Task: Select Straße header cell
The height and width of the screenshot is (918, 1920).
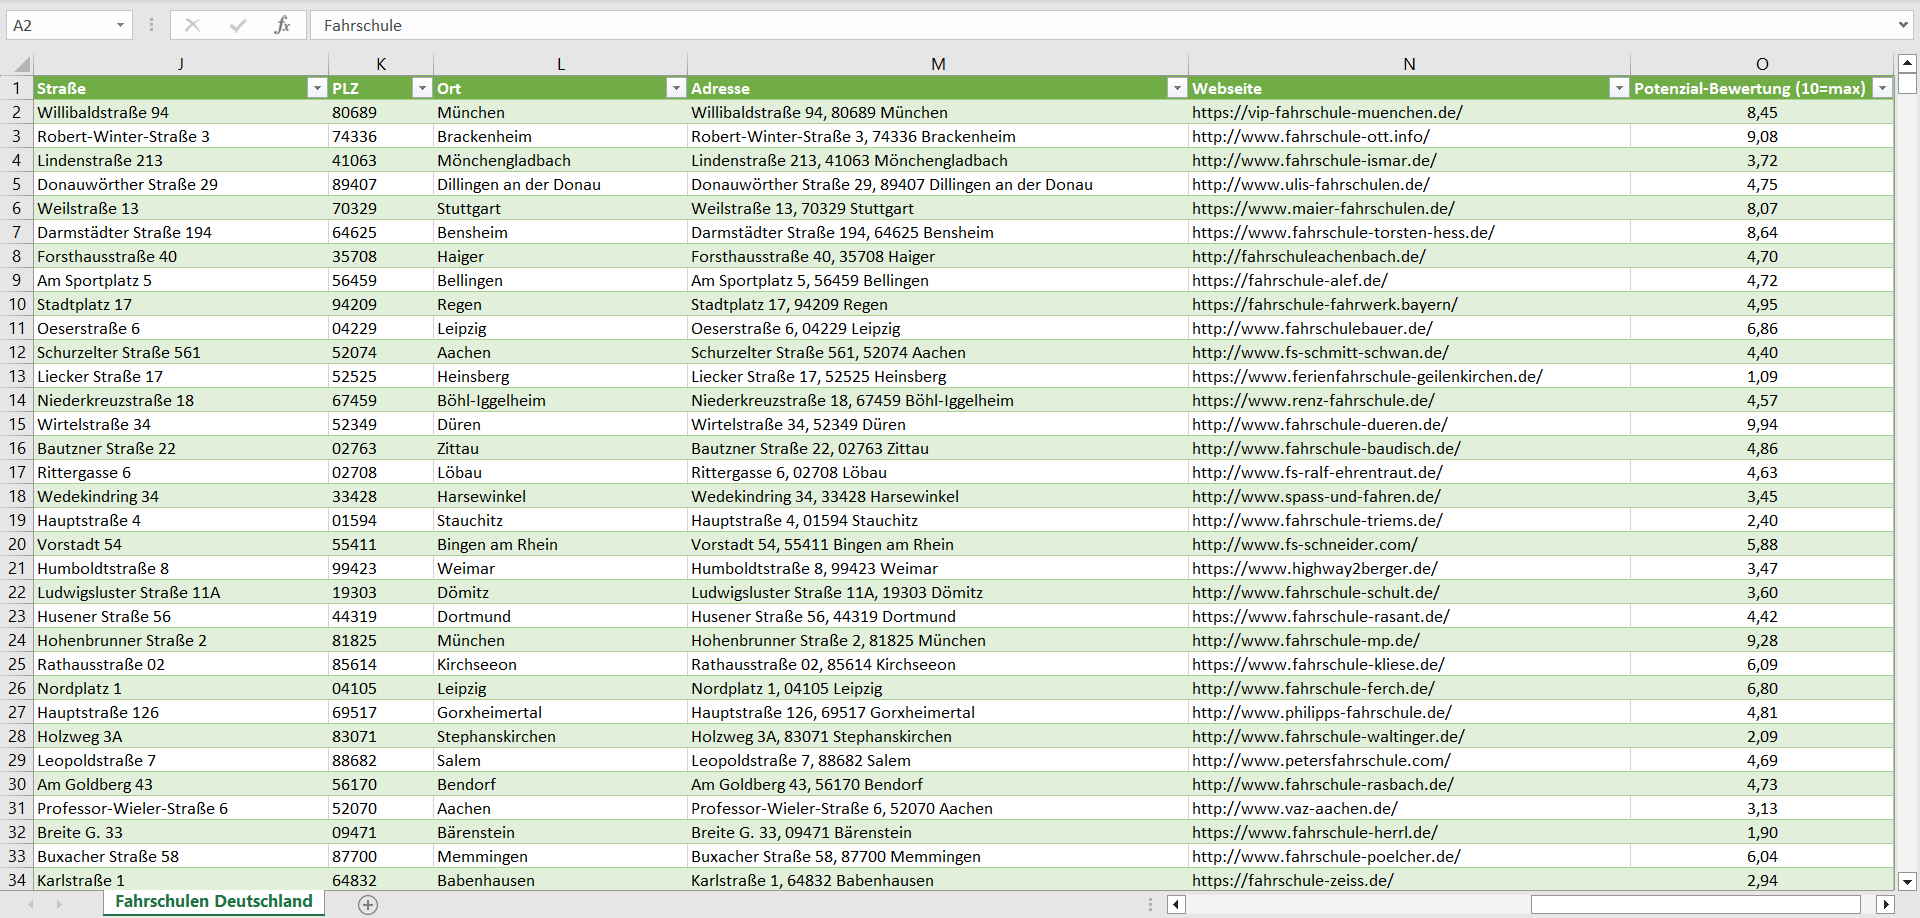Action: (x=181, y=88)
